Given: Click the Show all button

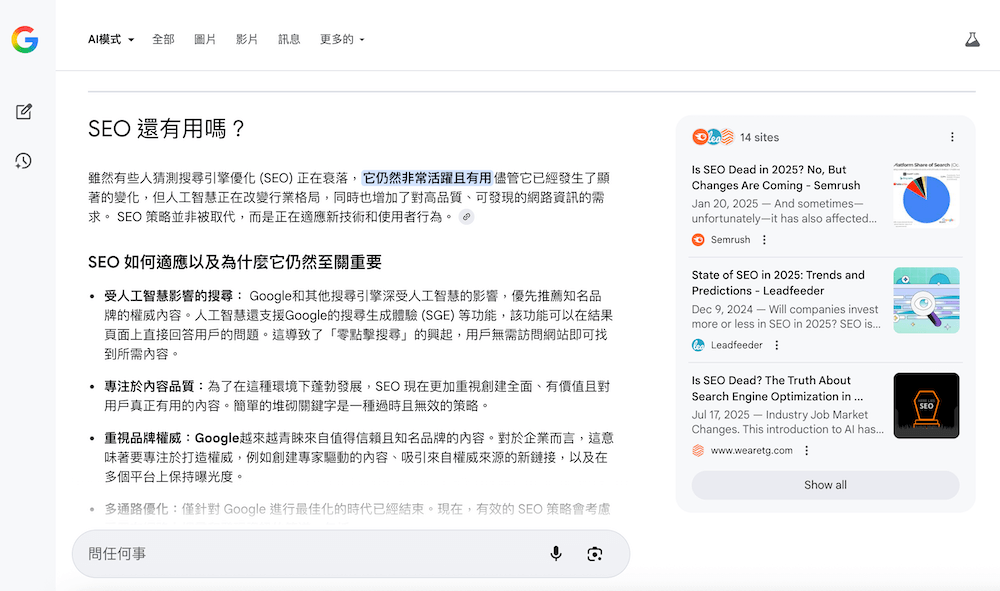Looking at the screenshot, I should click(825, 485).
